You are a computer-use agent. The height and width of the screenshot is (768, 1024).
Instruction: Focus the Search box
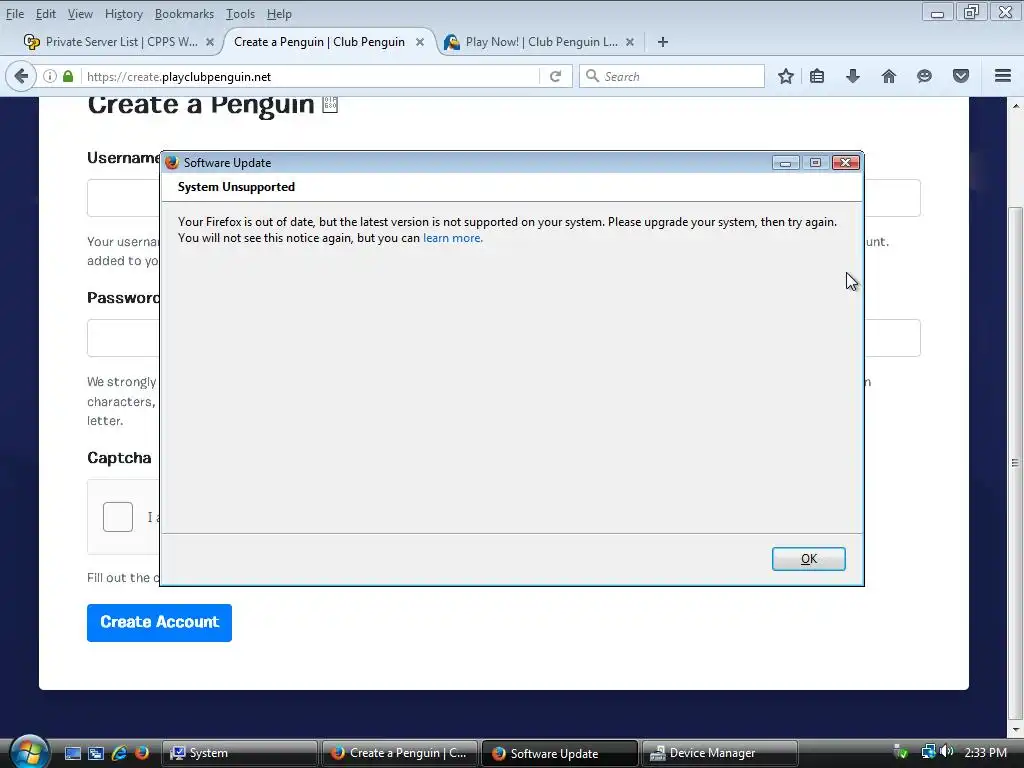(671, 76)
